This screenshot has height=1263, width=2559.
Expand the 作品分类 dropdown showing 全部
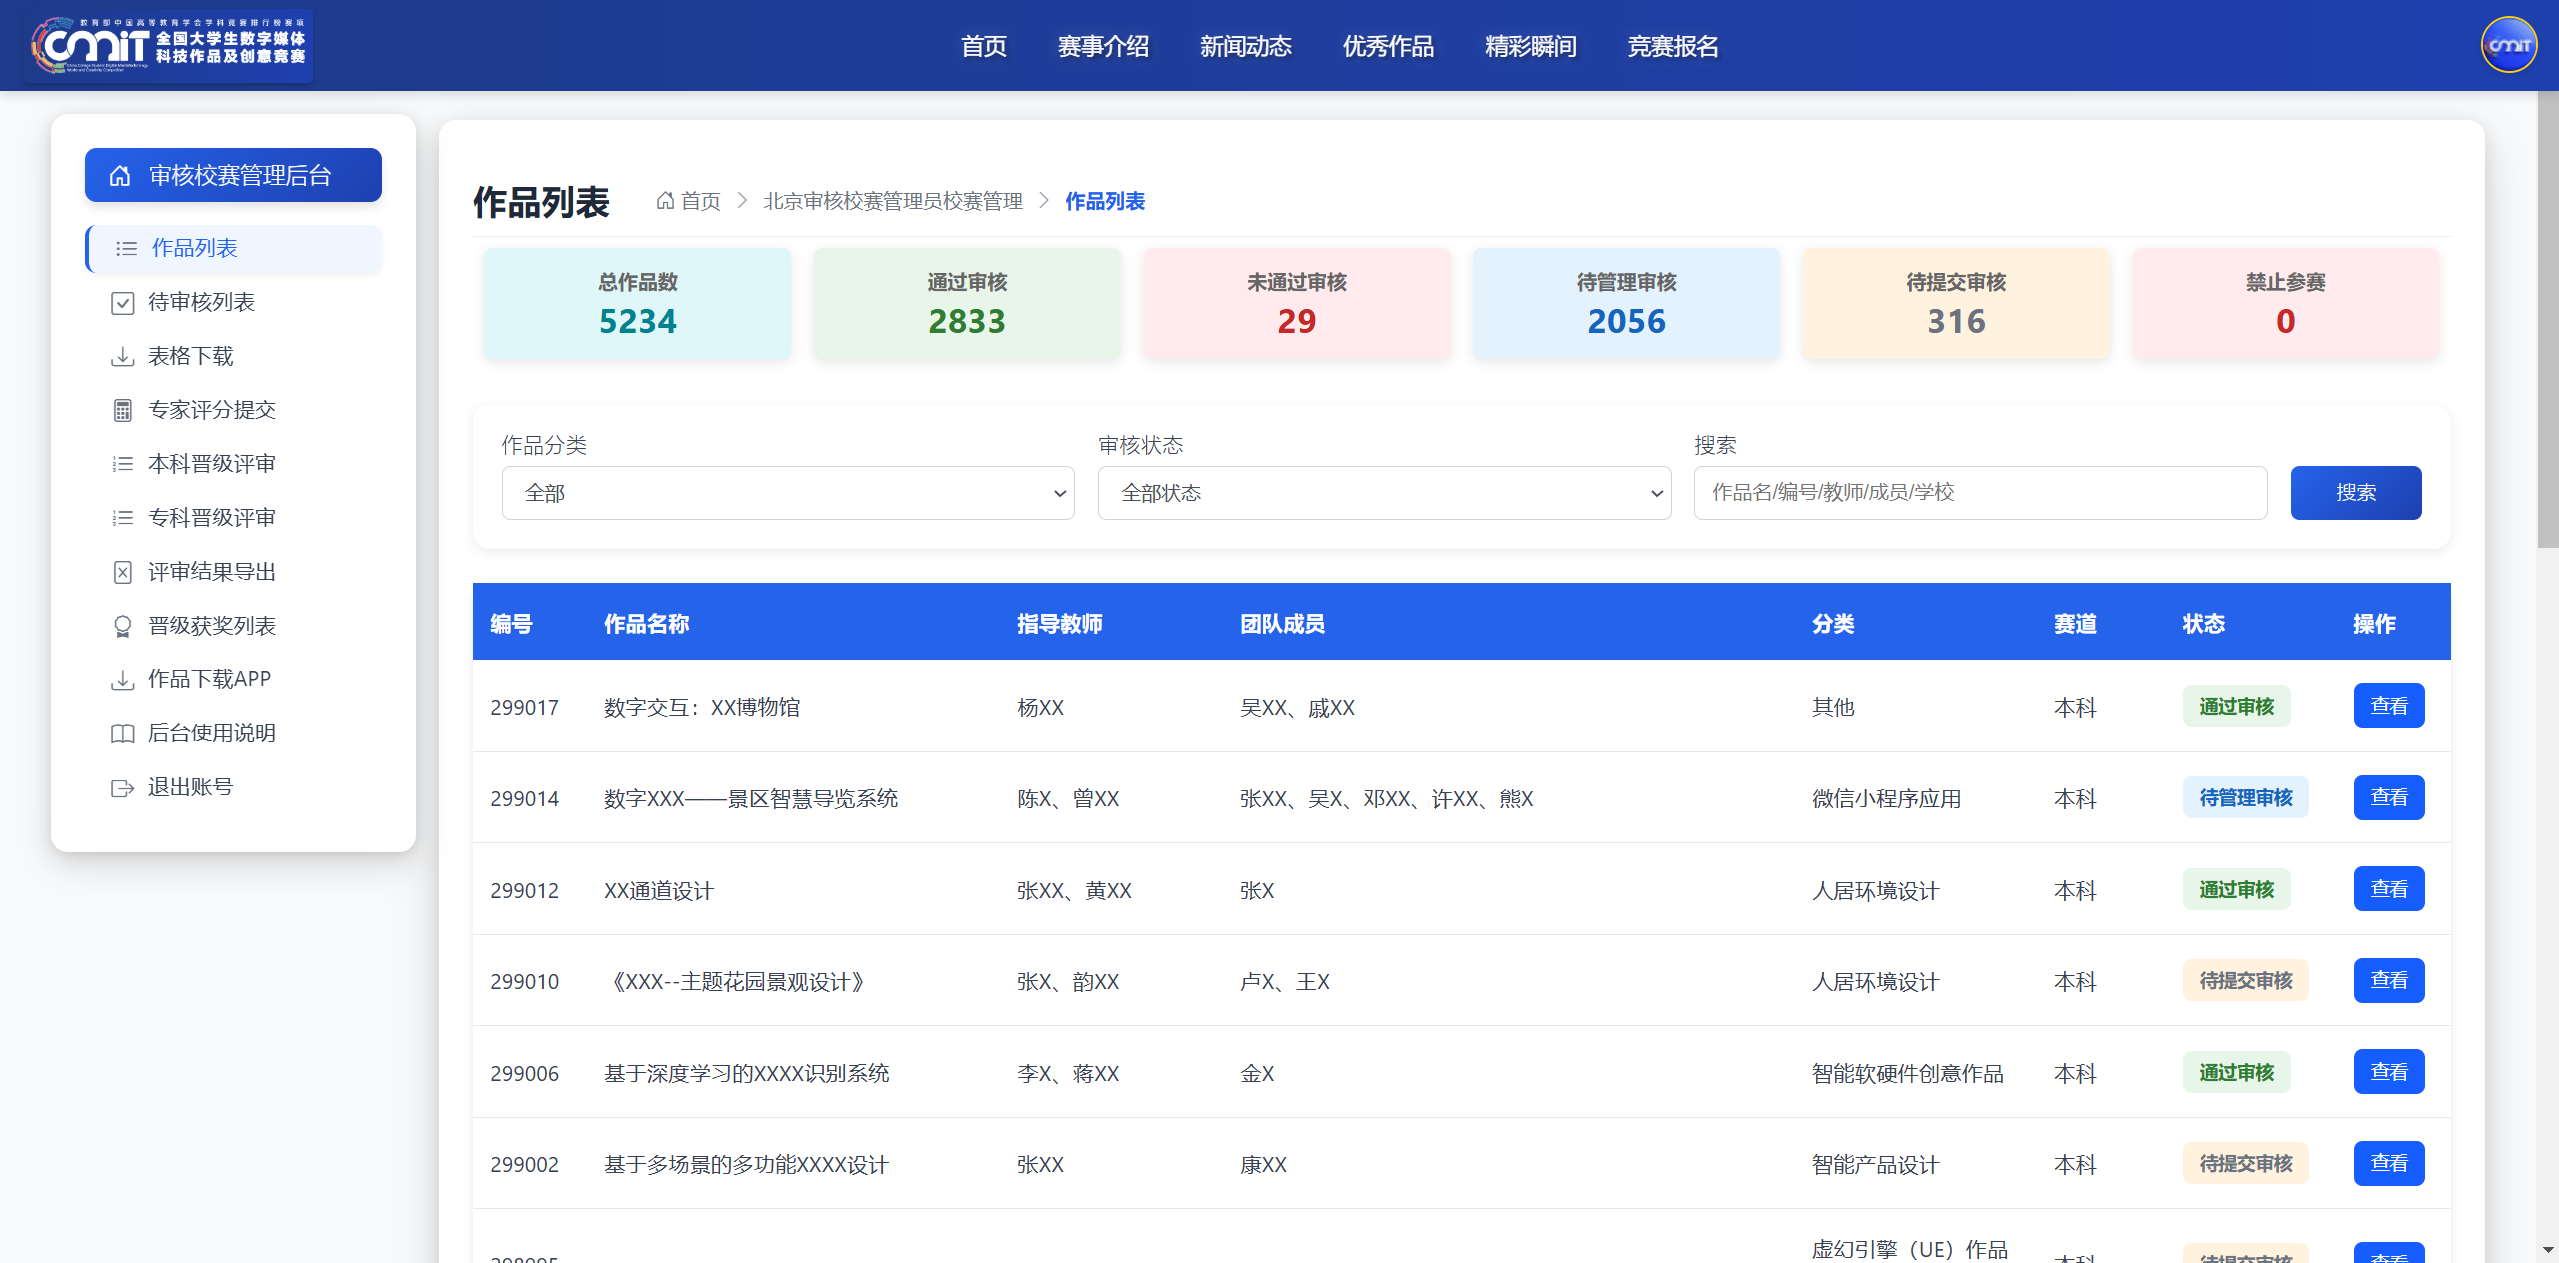click(788, 493)
